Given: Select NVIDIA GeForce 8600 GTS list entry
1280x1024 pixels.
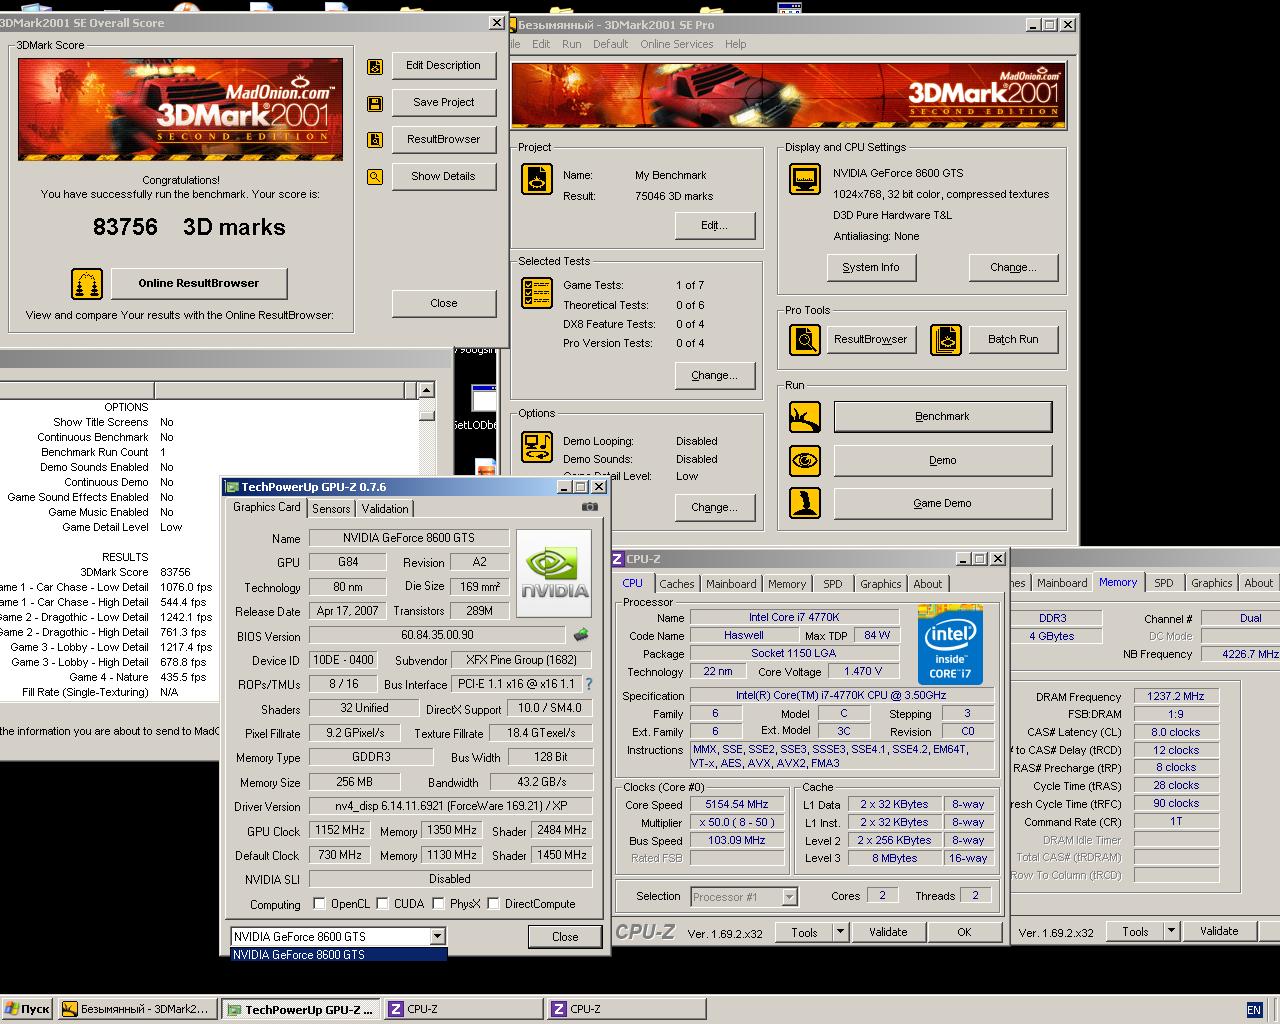Looking at the screenshot, I should coord(339,955).
